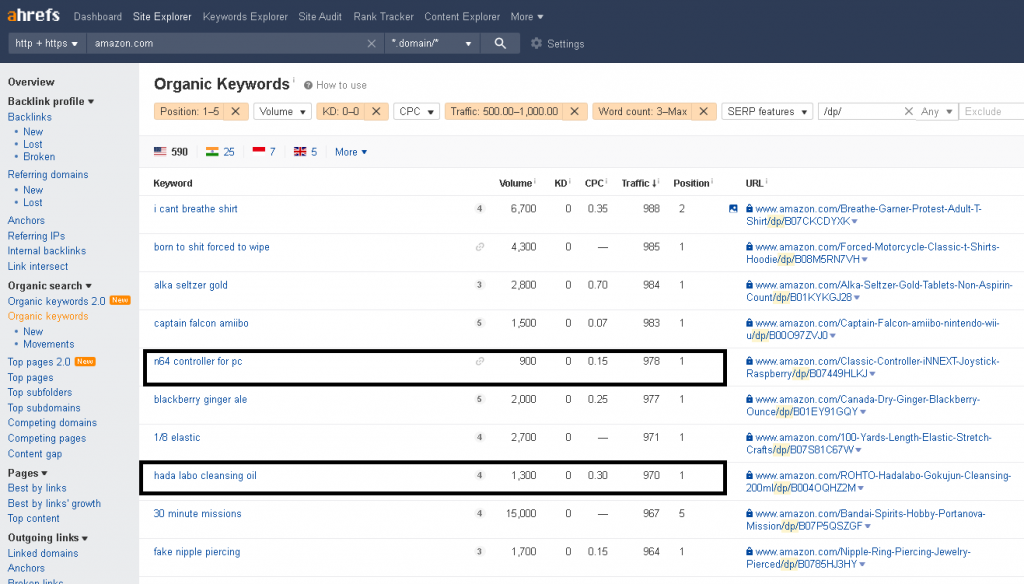Click SERP feature icon for i cant breathe shirt
Image resolution: width=1024 pixels, height=584 pixels.
click(733, 209)
